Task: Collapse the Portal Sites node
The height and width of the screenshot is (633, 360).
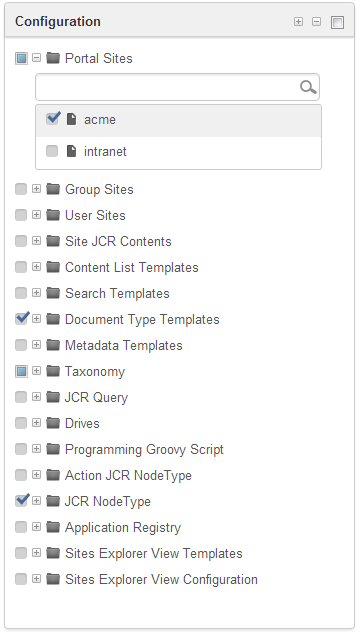Action: tap(37, 58)
